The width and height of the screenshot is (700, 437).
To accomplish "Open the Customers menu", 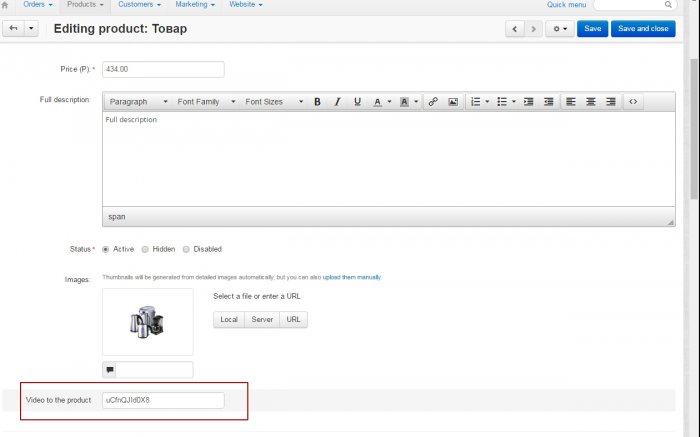I will tap(139, 4).
